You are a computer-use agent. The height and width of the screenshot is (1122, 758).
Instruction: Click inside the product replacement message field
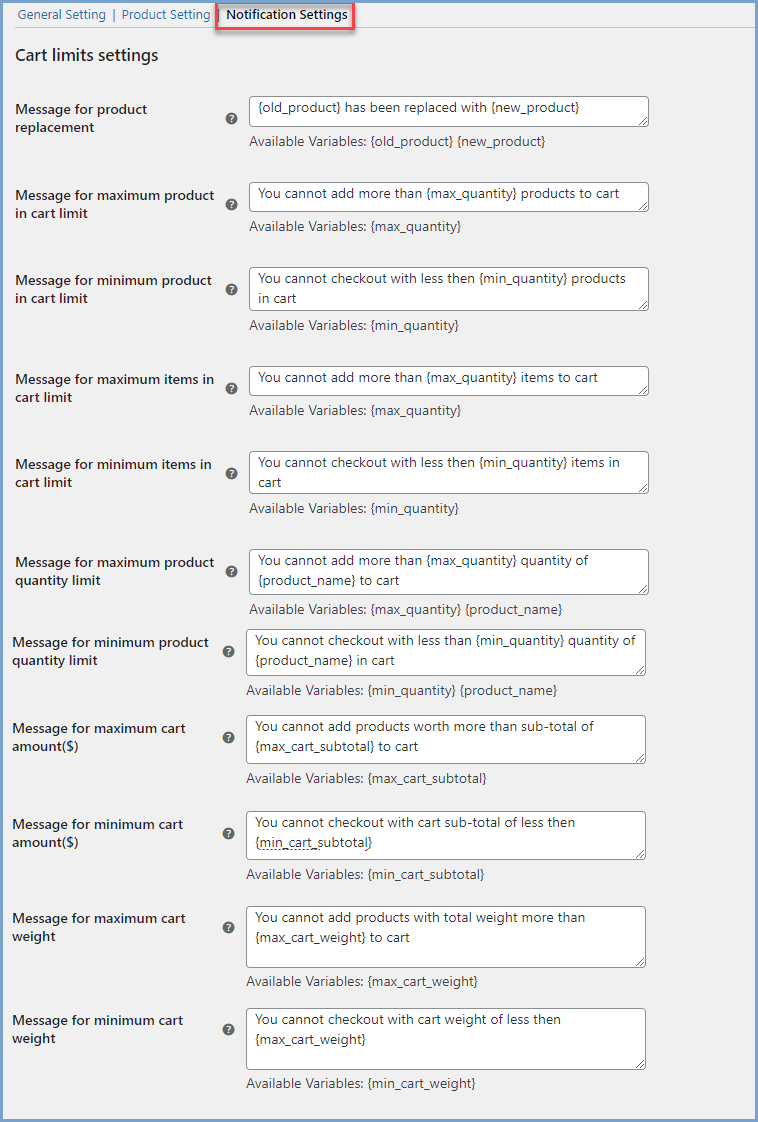(447, 111)
